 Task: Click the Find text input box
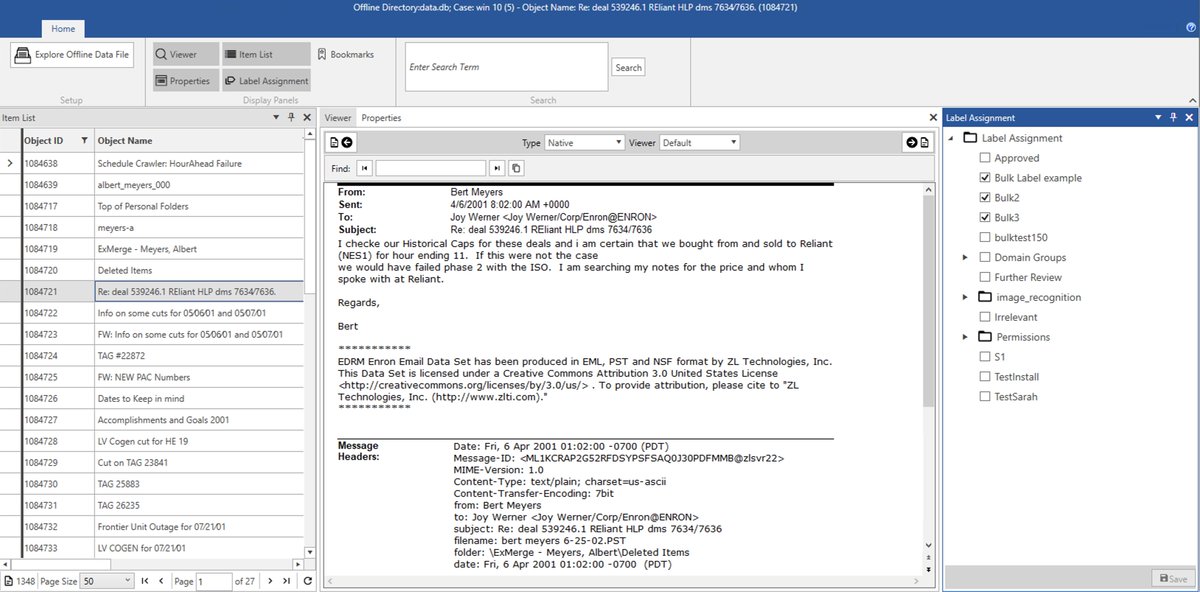coord(430,168)
